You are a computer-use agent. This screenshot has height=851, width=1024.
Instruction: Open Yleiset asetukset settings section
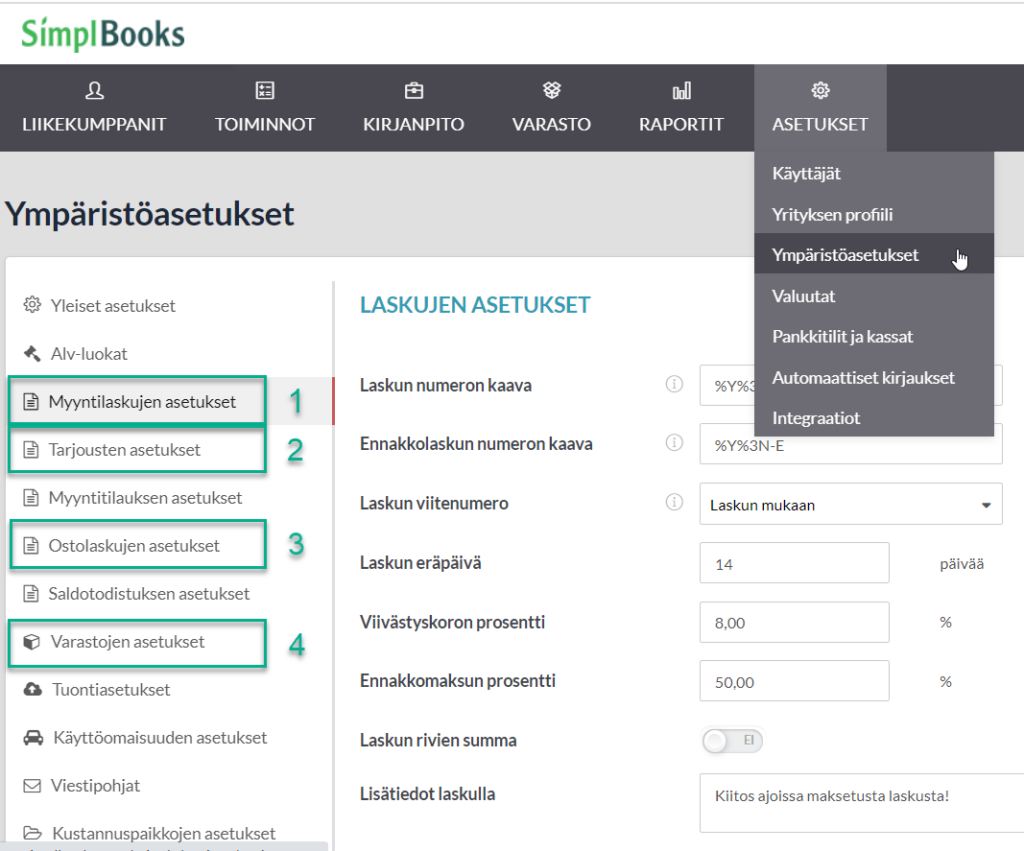click(x=112, y=306)
